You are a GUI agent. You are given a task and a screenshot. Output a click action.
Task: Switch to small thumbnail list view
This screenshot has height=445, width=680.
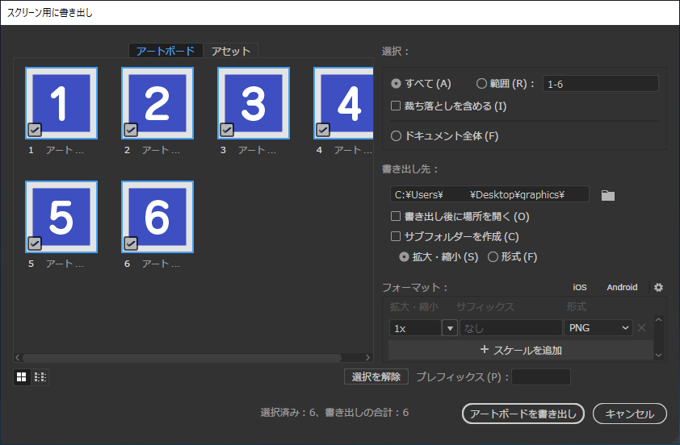pyautogui.click(x=40, y=377)
